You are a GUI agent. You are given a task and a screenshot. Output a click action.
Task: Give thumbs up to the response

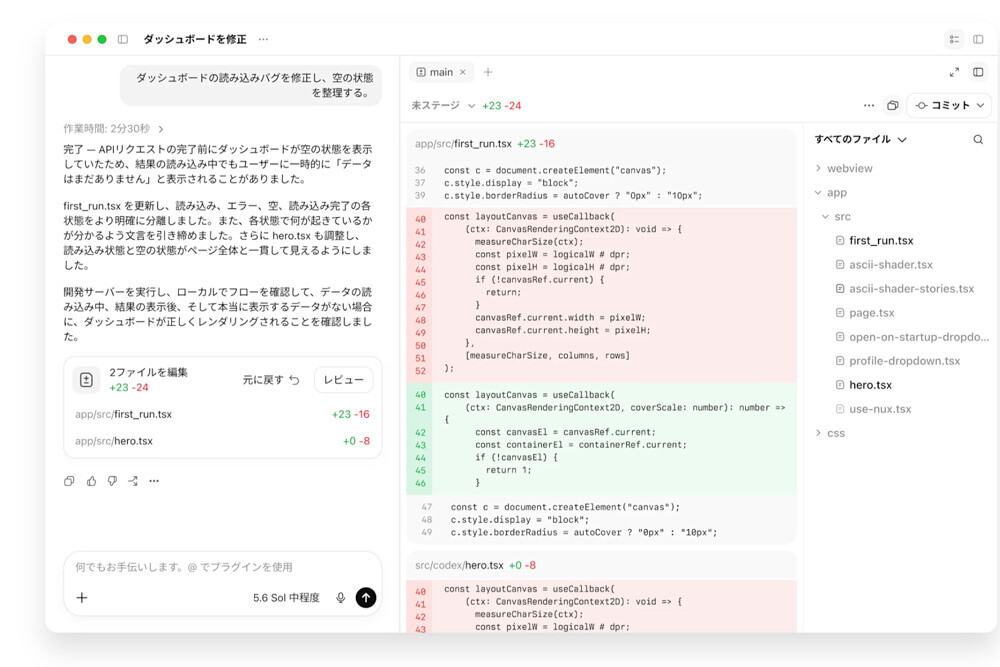tap(91, 481)
